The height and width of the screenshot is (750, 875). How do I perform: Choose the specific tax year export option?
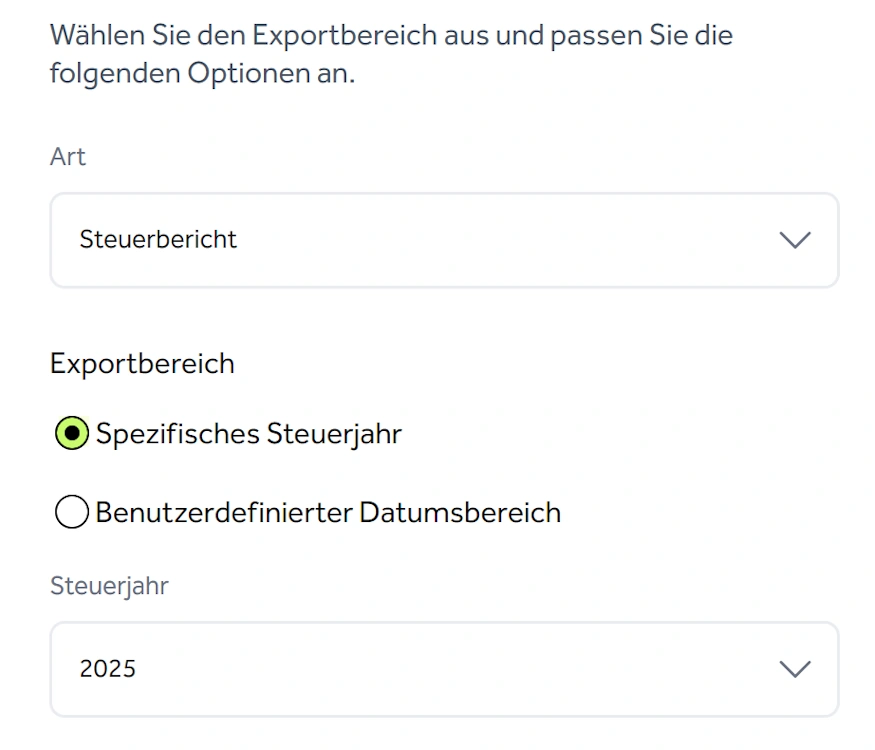click(x=72, y=433)
